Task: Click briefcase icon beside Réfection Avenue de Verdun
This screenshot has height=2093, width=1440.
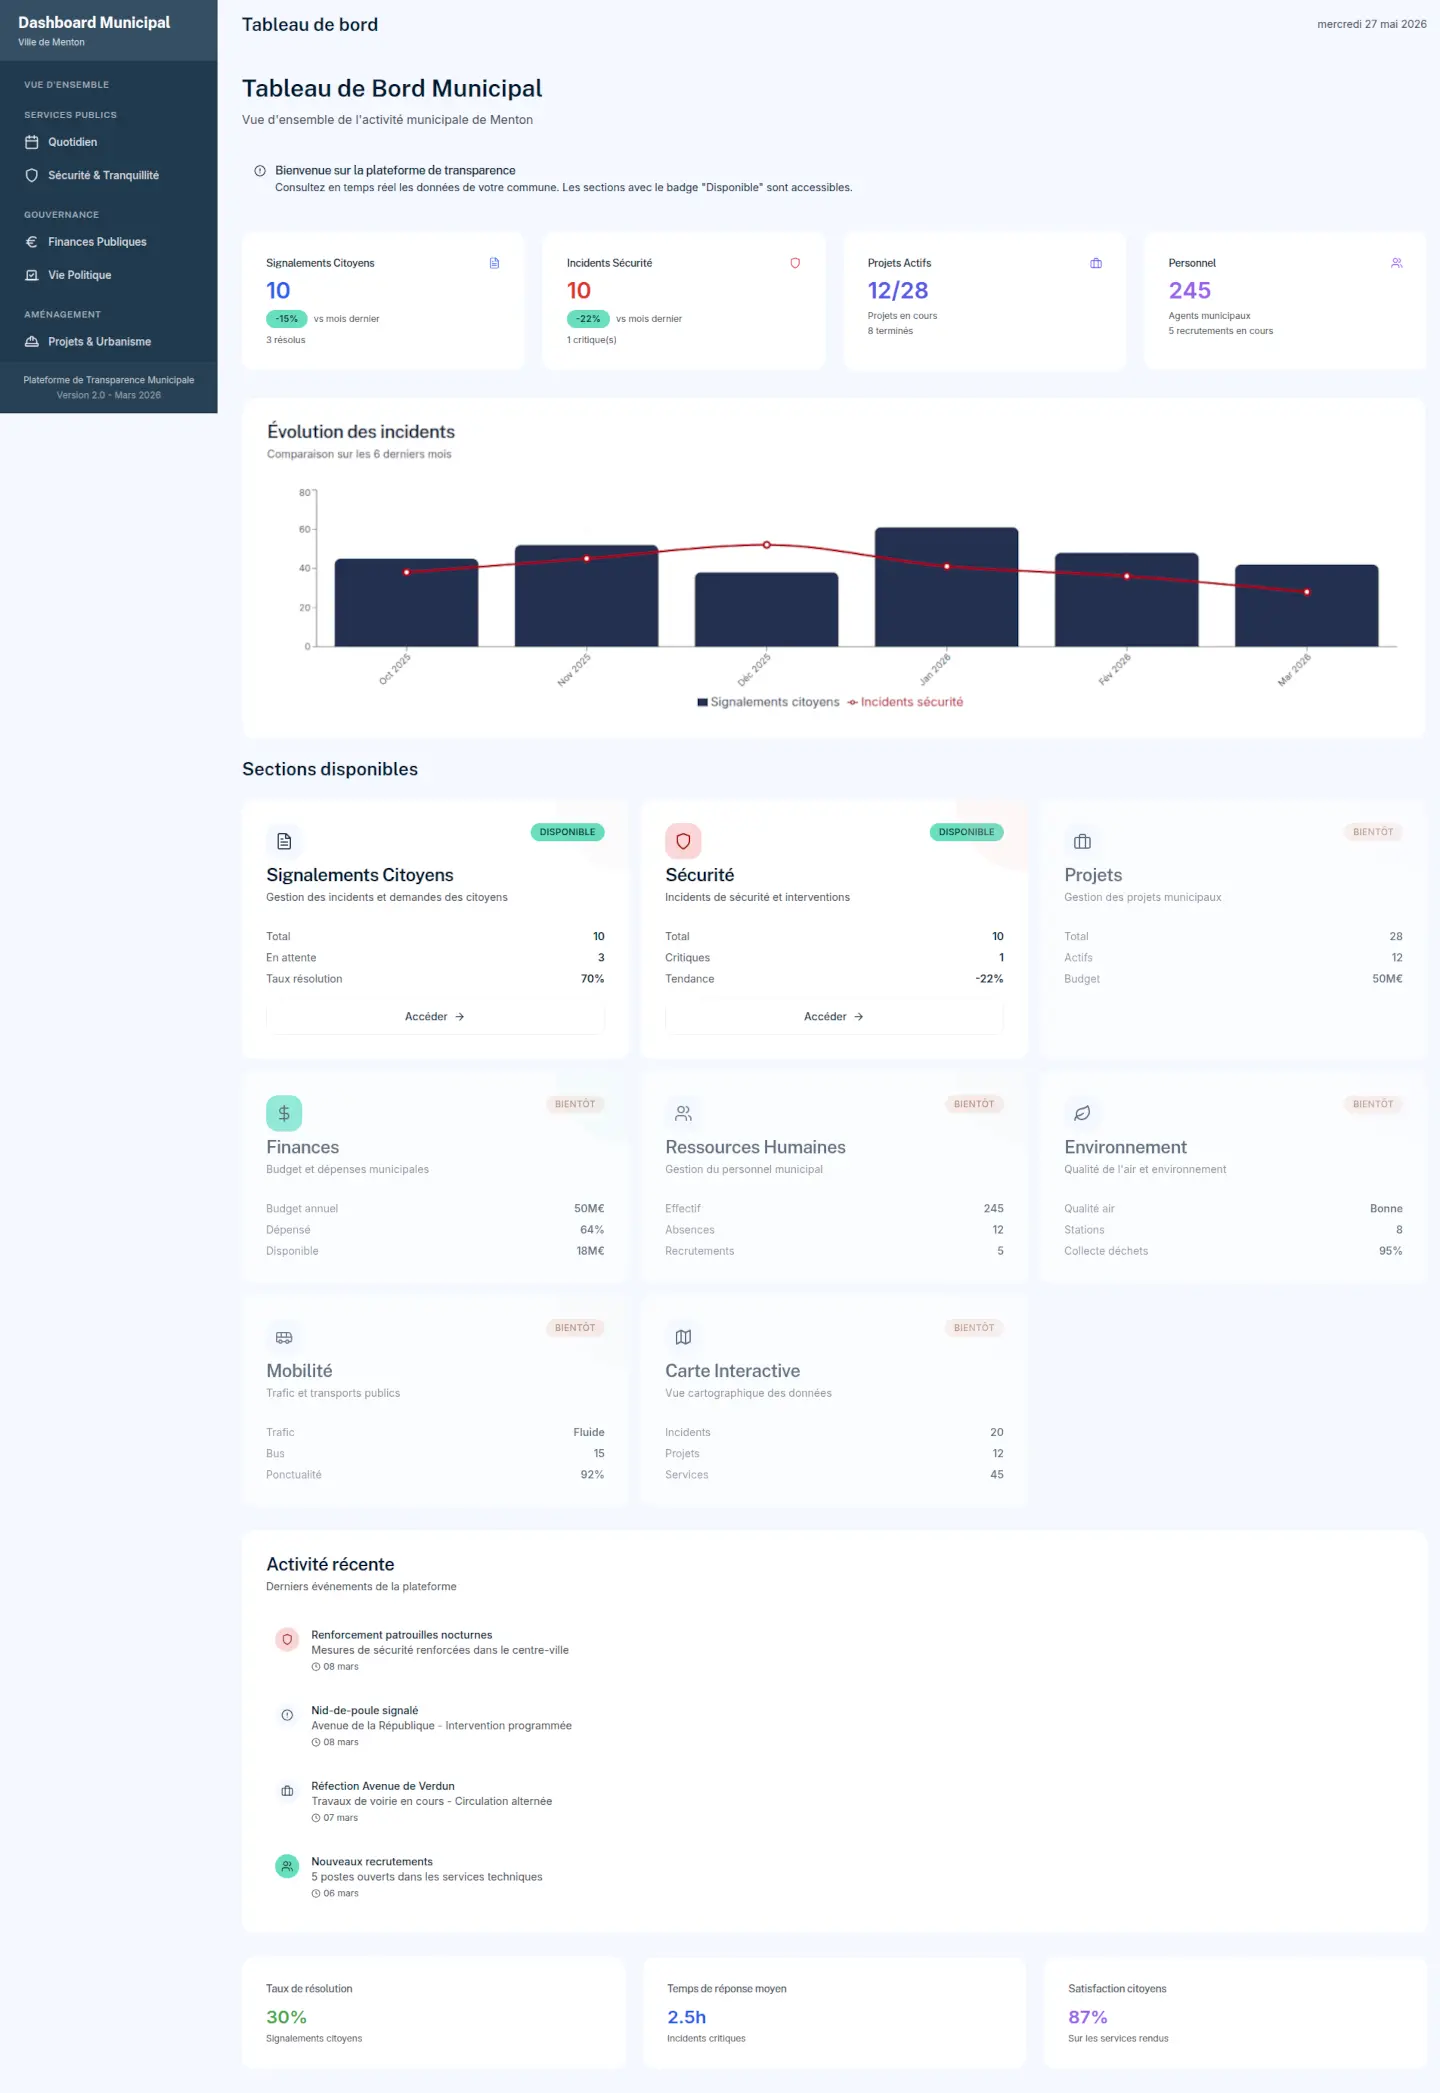Action: [x=287, y=1790]
